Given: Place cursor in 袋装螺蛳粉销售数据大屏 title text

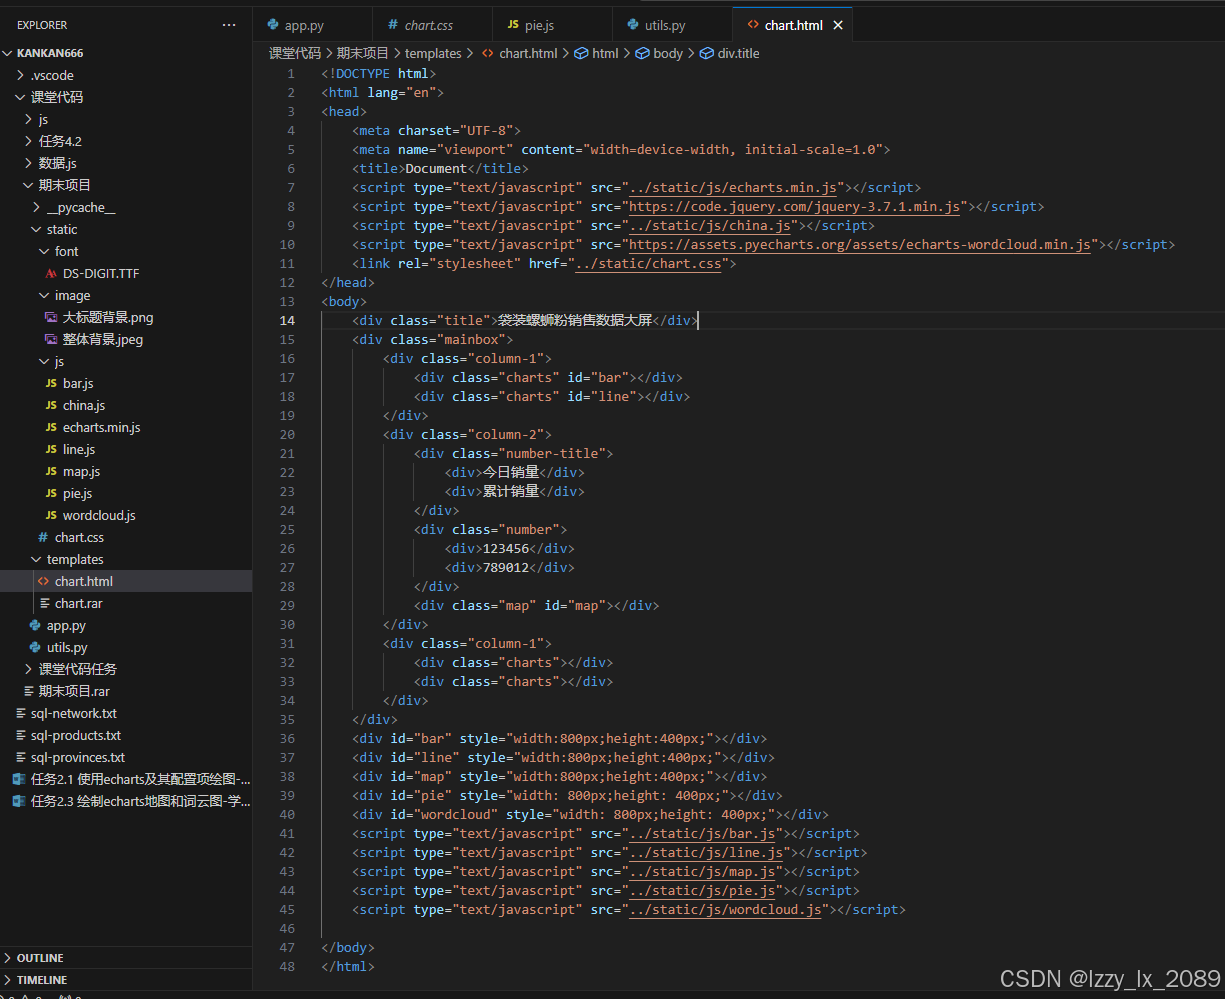Looking at the screenshot, I should 575,321.
